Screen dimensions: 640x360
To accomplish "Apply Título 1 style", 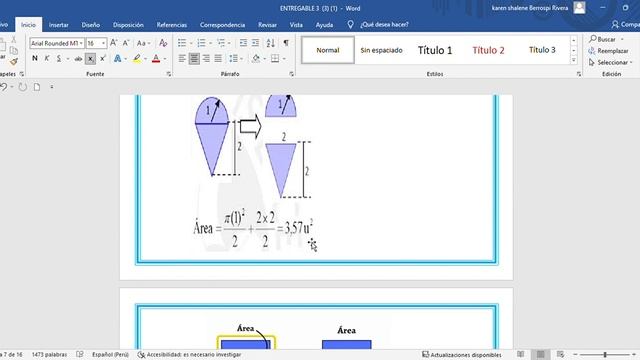I will click(435, 50).
